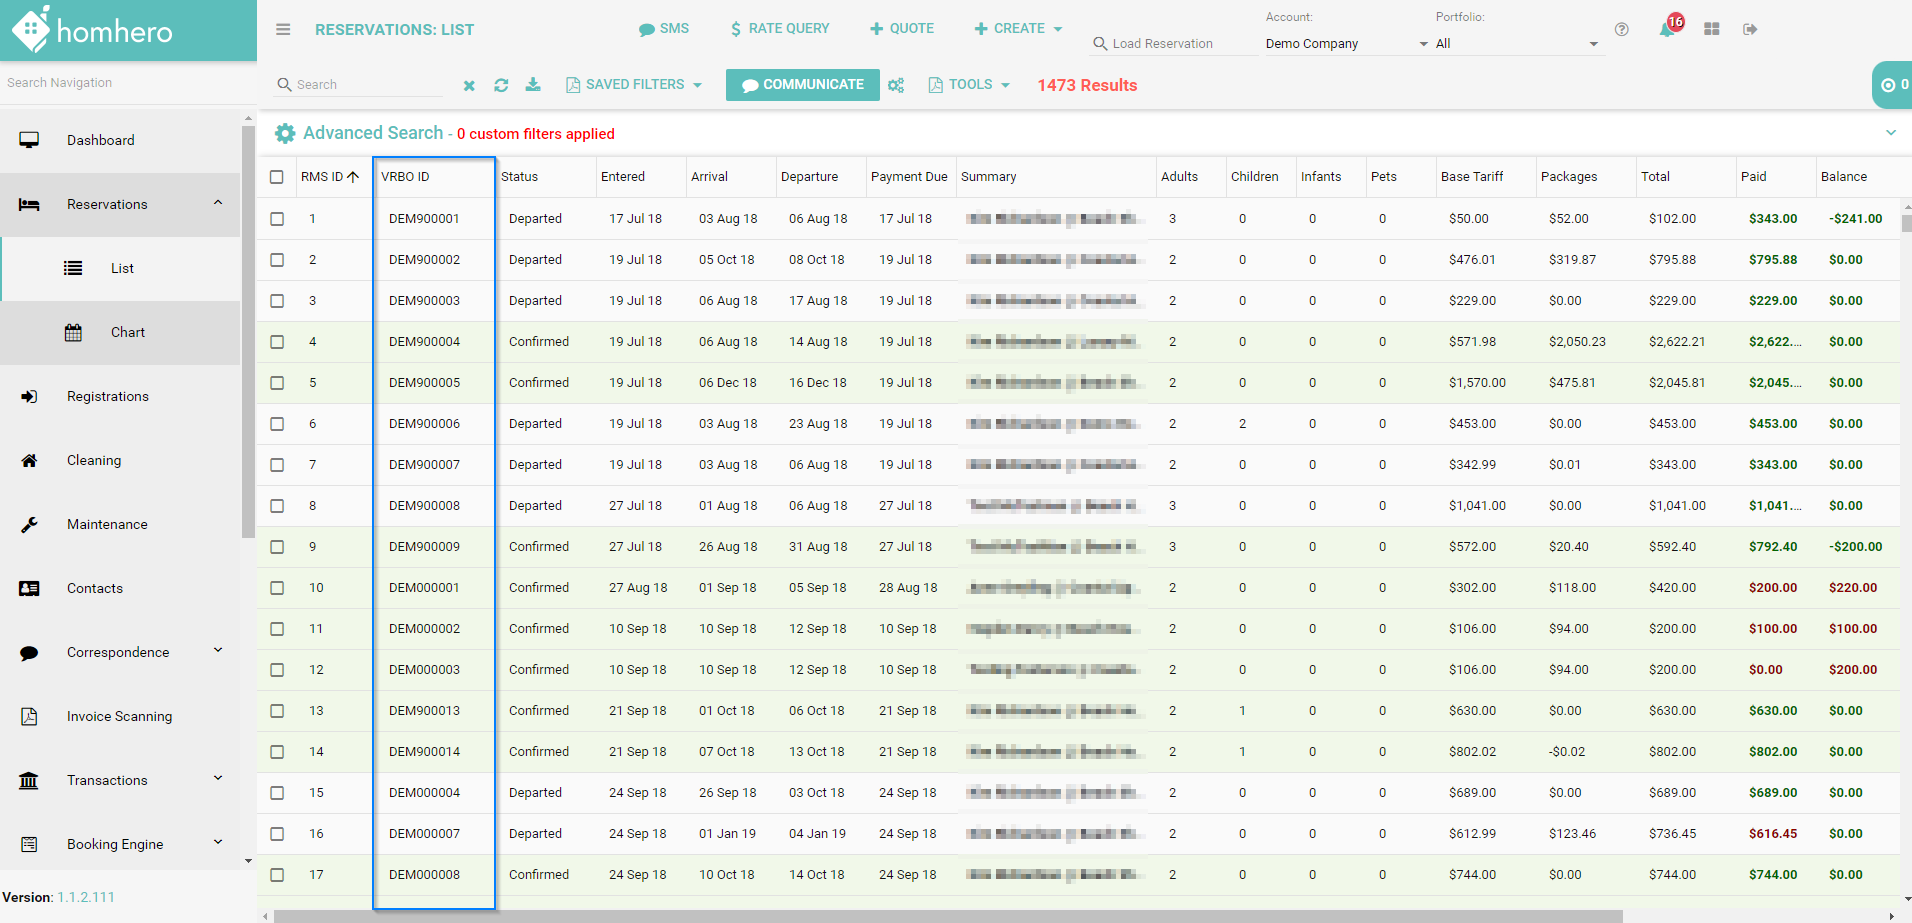
Task: Click the download export icon
Action: 533,85
